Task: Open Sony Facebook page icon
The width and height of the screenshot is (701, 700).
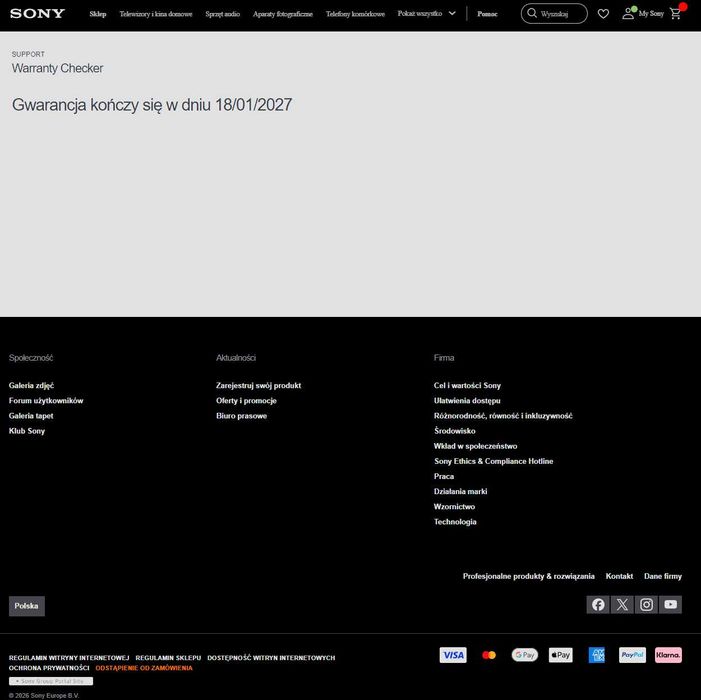Action: coord(598,604)
